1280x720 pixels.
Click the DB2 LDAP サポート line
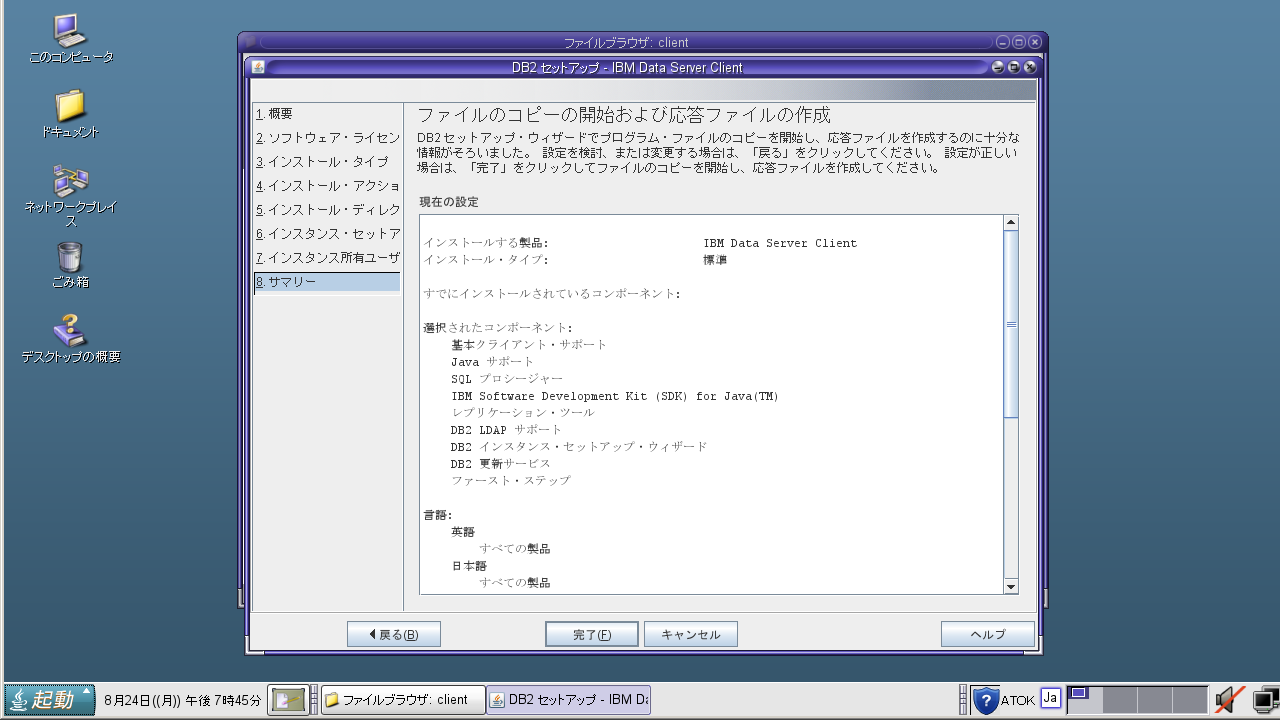pos(506,429)
